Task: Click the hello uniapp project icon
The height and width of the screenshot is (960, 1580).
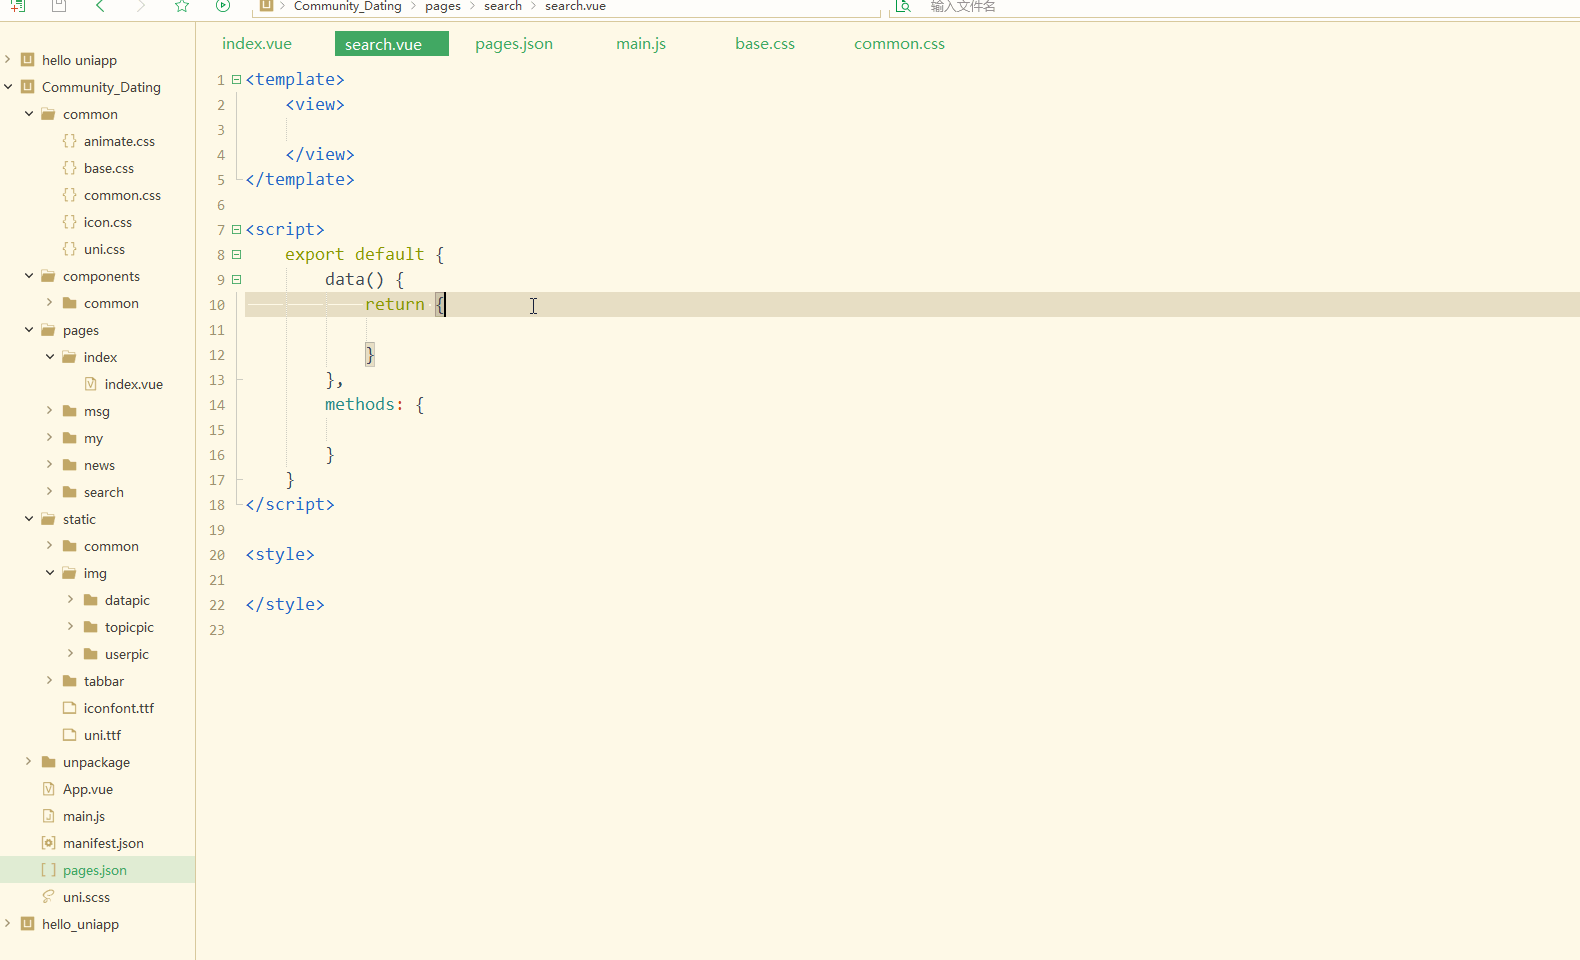Action: [x=28, y=60]
